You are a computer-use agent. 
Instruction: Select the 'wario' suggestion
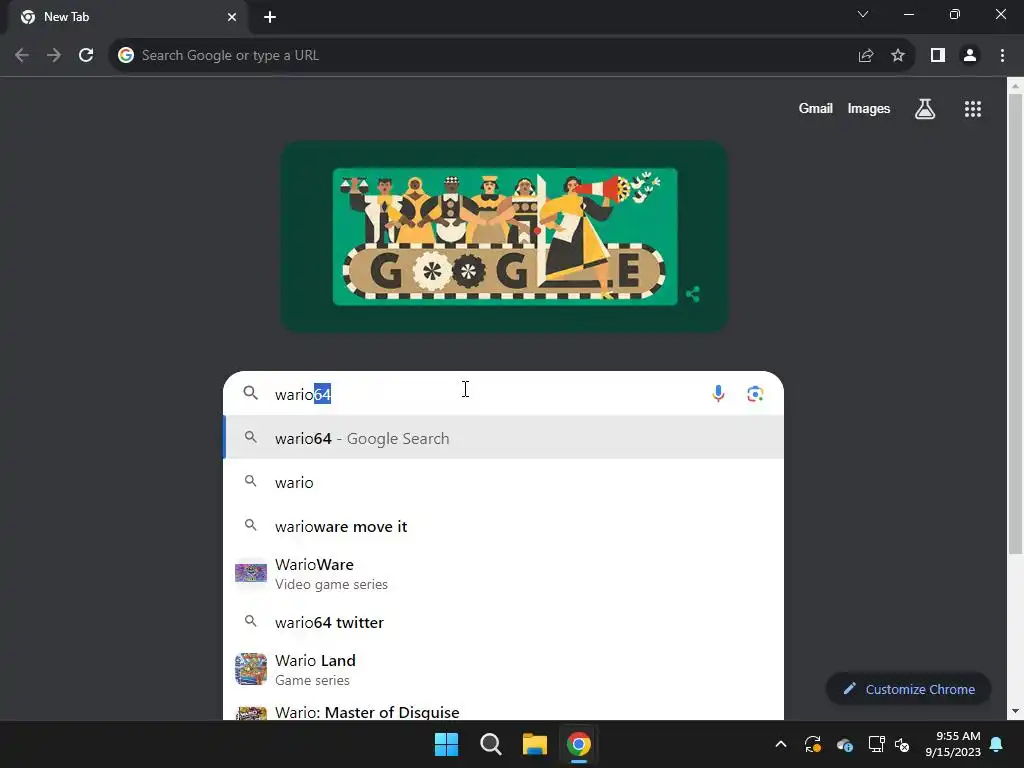click(x=503, y=482)
